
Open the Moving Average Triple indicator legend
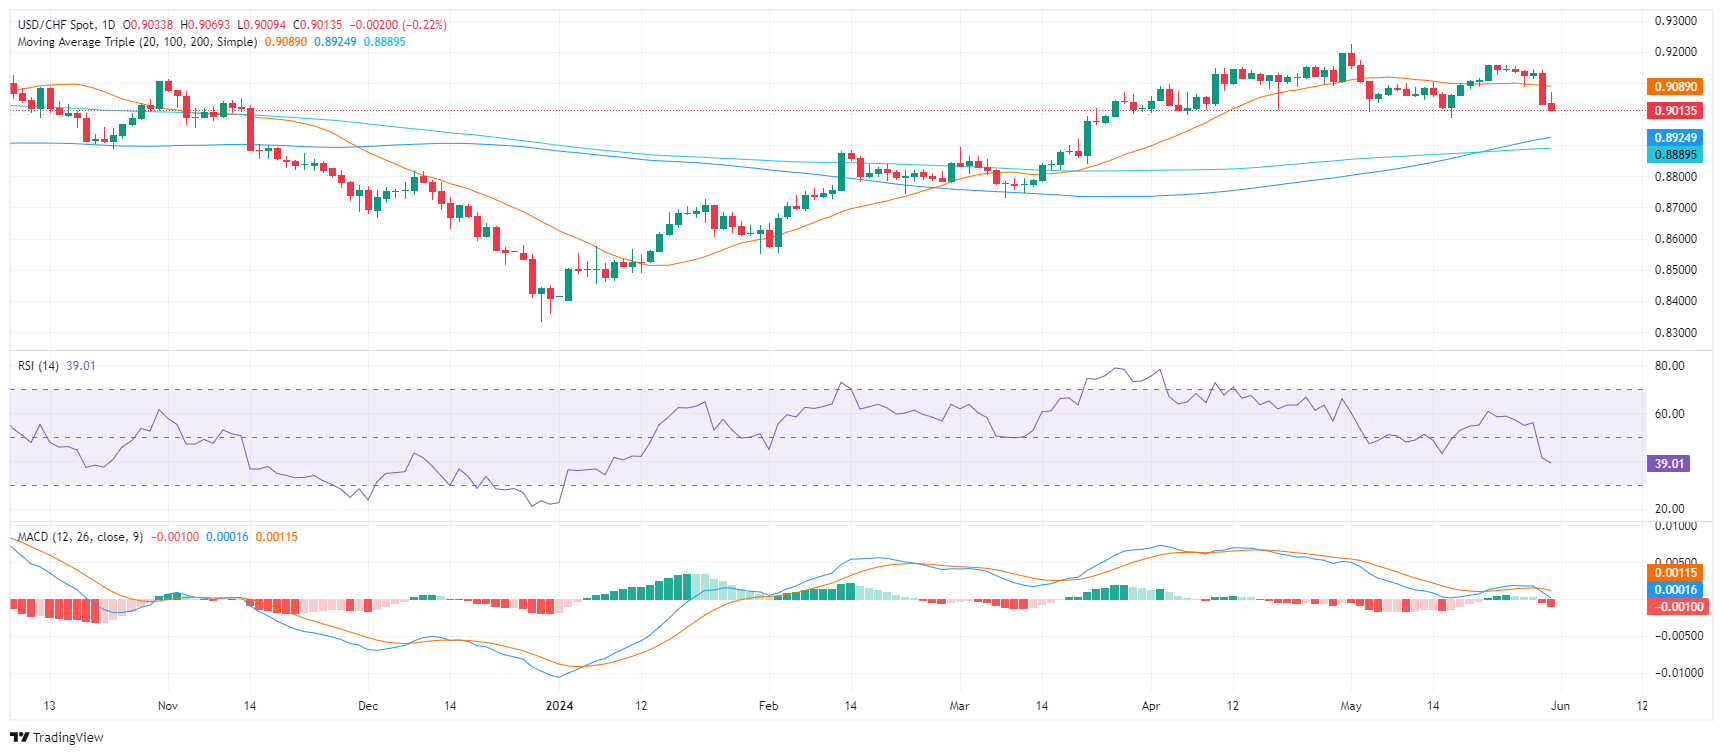point(137,42)
